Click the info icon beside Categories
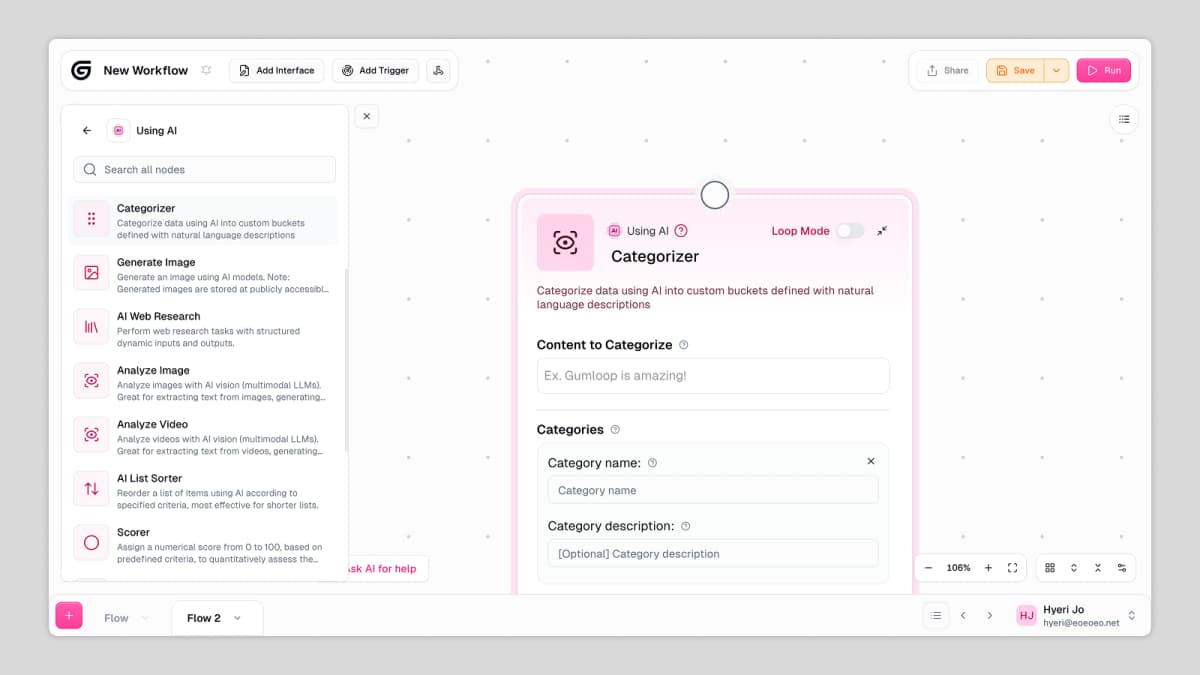 615,430
